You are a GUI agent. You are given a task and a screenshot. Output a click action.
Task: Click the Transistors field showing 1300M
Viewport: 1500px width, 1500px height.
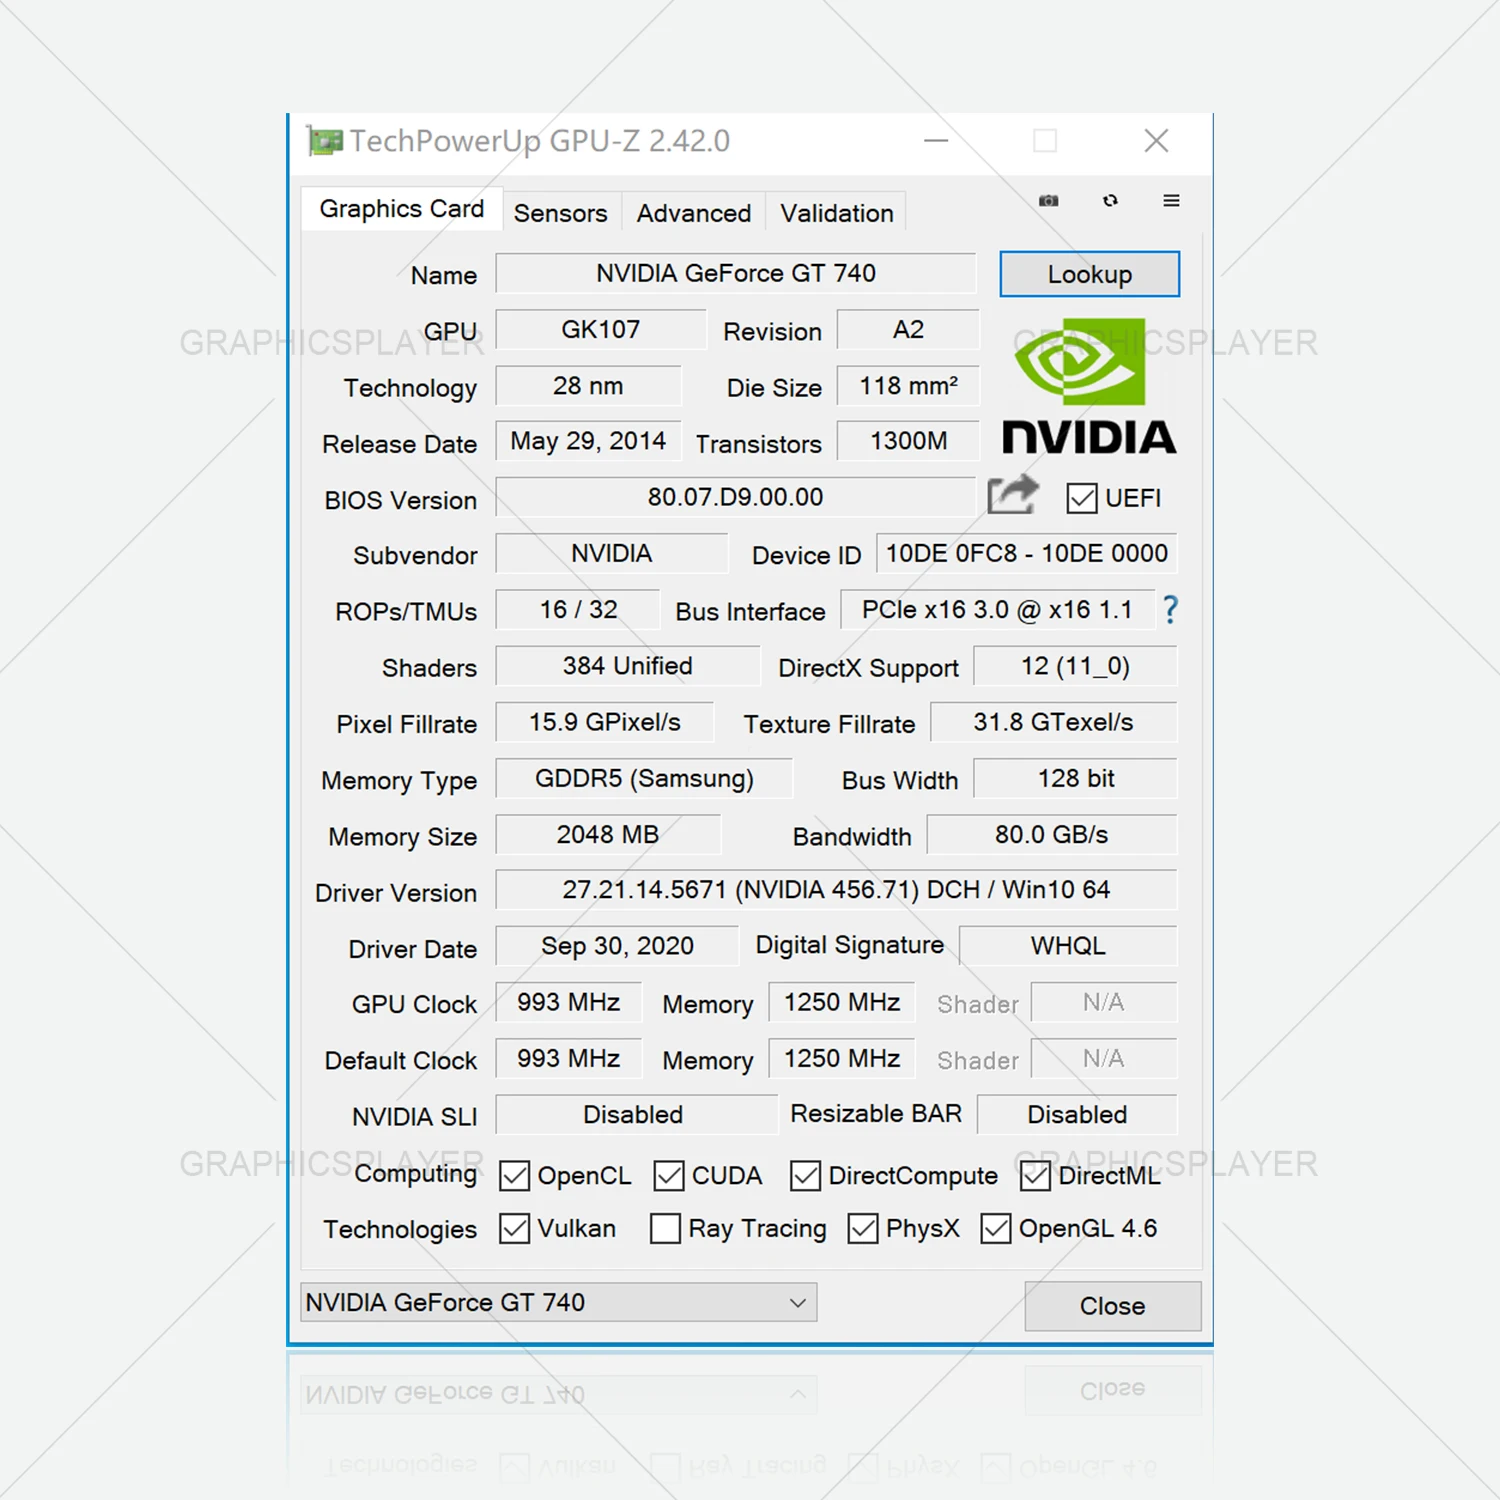click(908, 441)
